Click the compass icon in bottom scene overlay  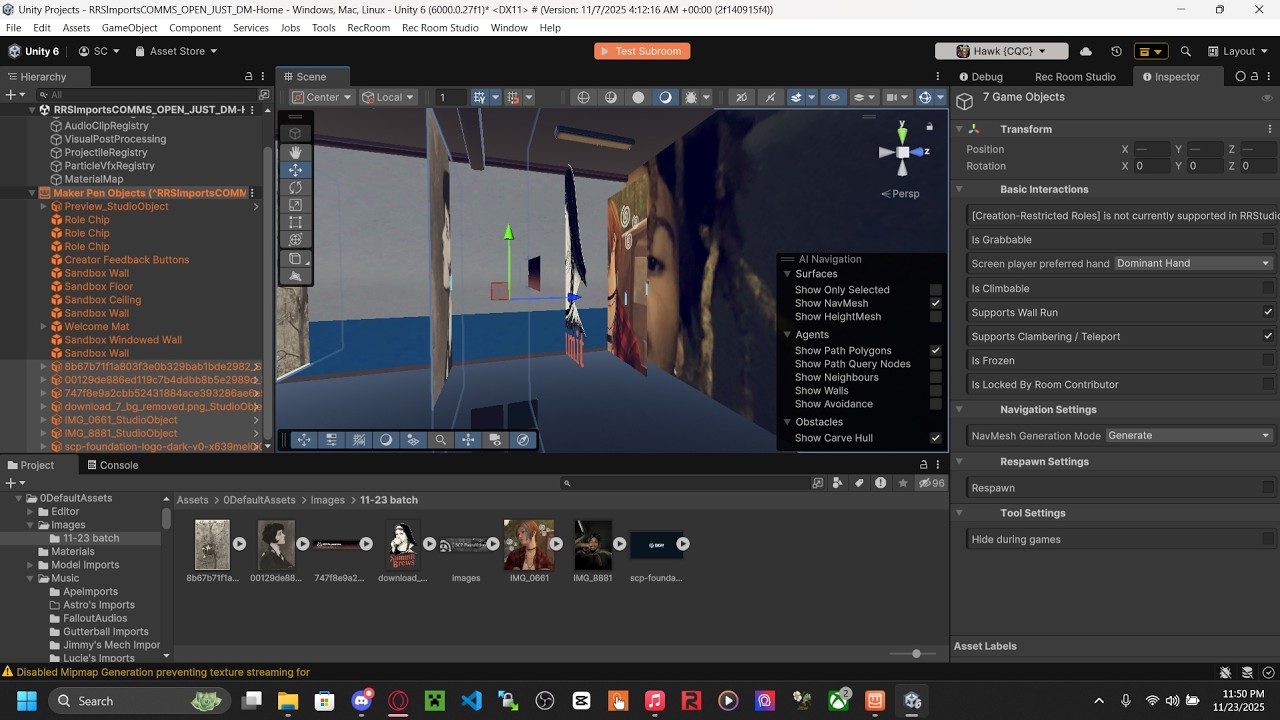point(522,440)
